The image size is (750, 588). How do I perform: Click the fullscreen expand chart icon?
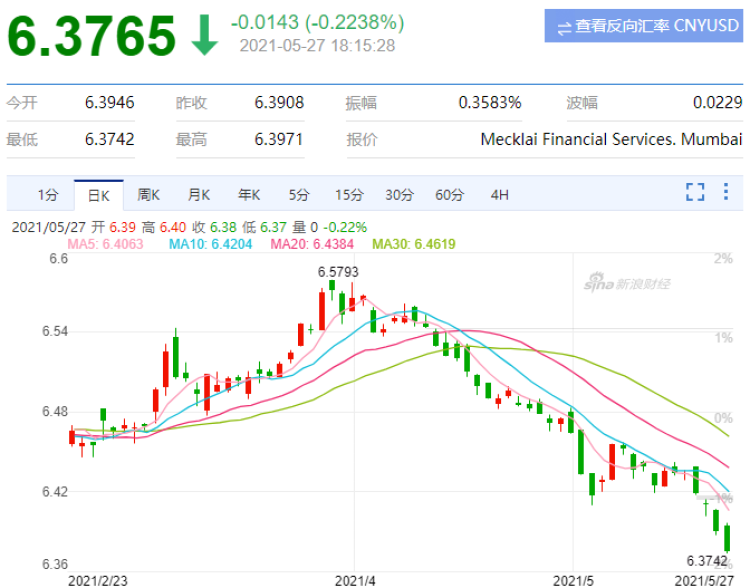click(695, 192)
